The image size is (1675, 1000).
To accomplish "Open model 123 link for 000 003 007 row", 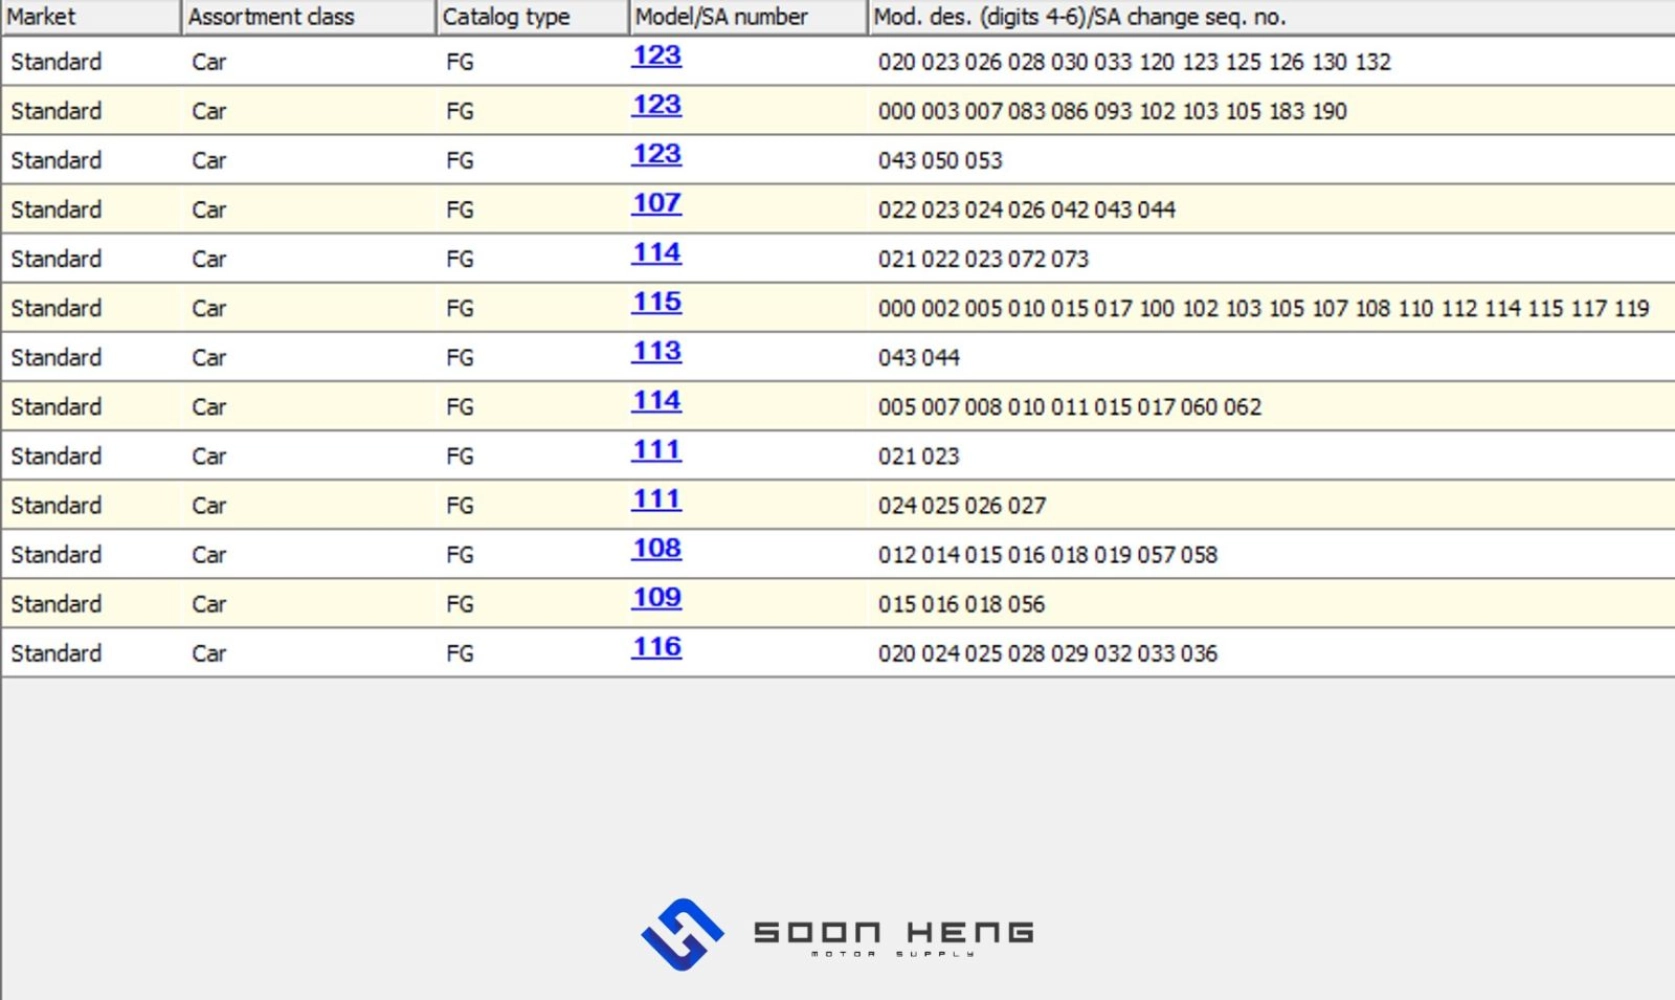I will pos(656,105).
